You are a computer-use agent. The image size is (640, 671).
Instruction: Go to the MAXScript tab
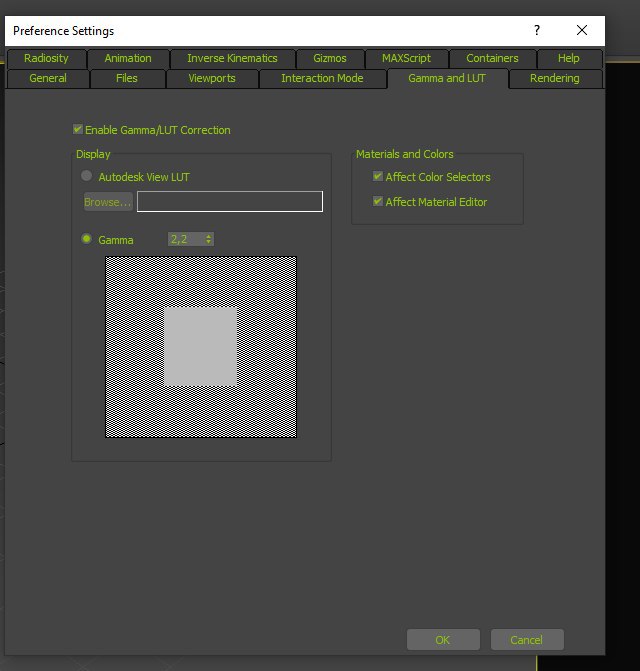[406, 58]
